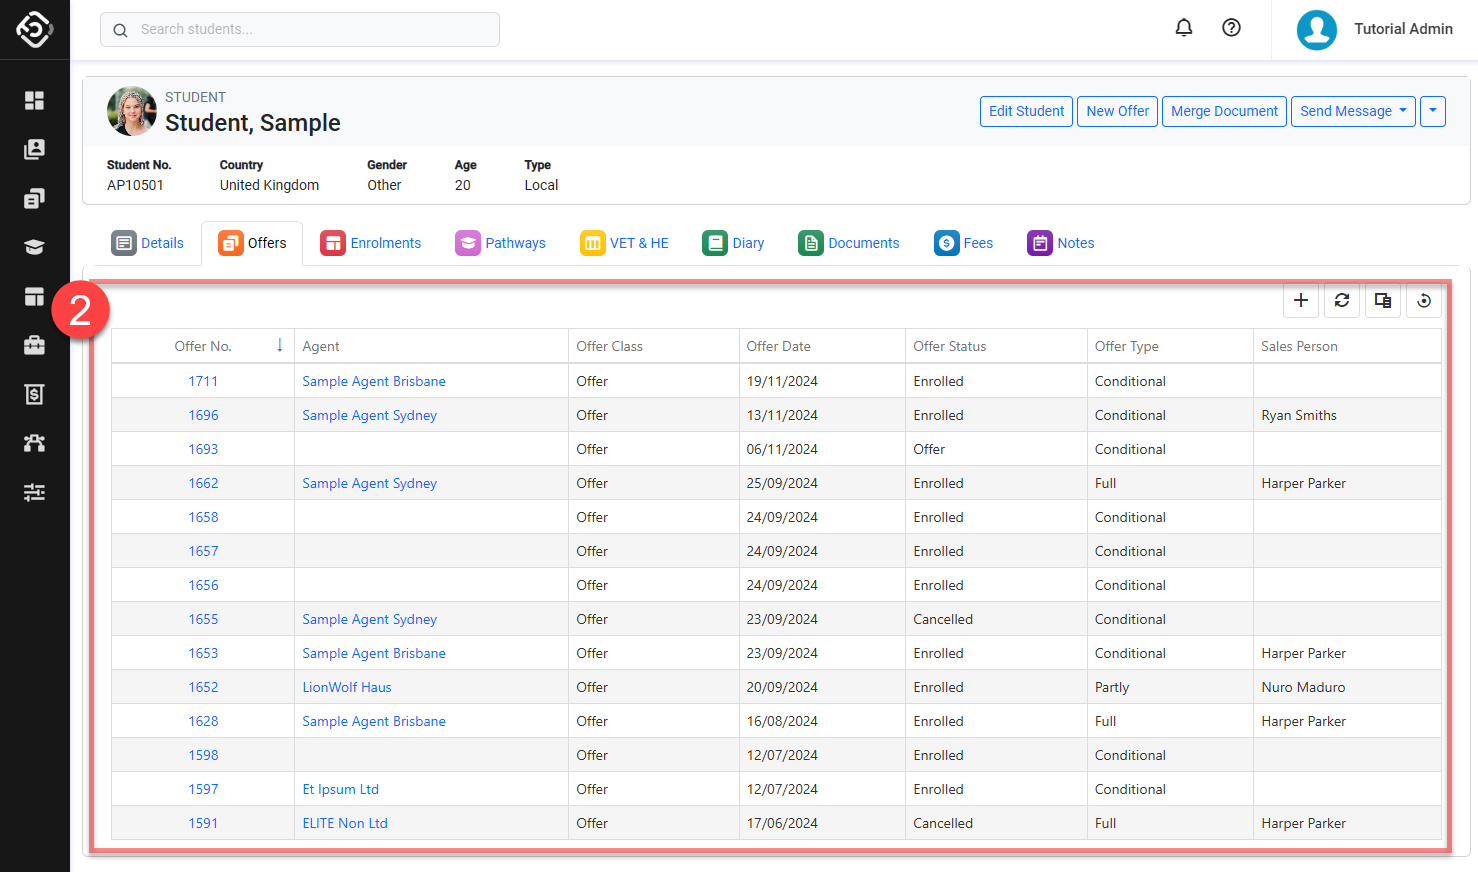This screenshot has height=872, width=1478.
Task: Expand the Send Message dropdown
Action: [1352, 111]
